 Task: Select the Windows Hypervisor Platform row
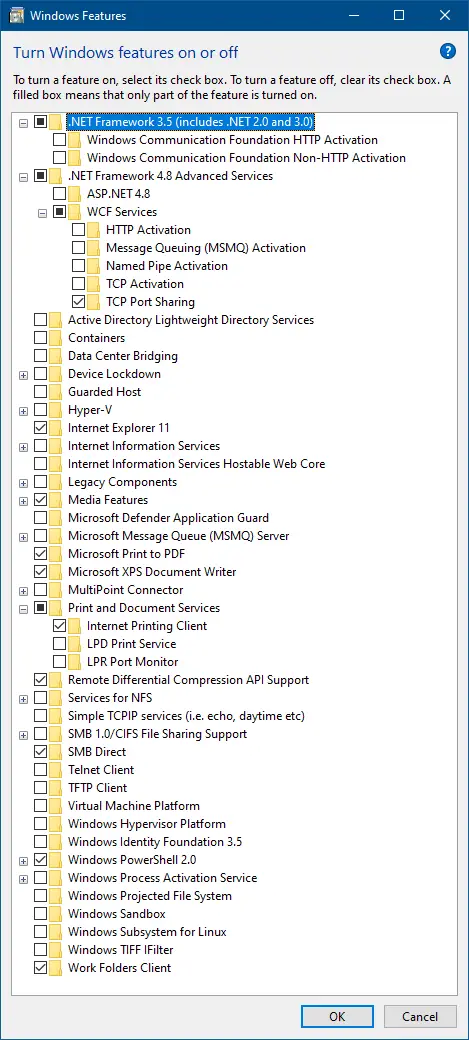(x=147, y=824)
